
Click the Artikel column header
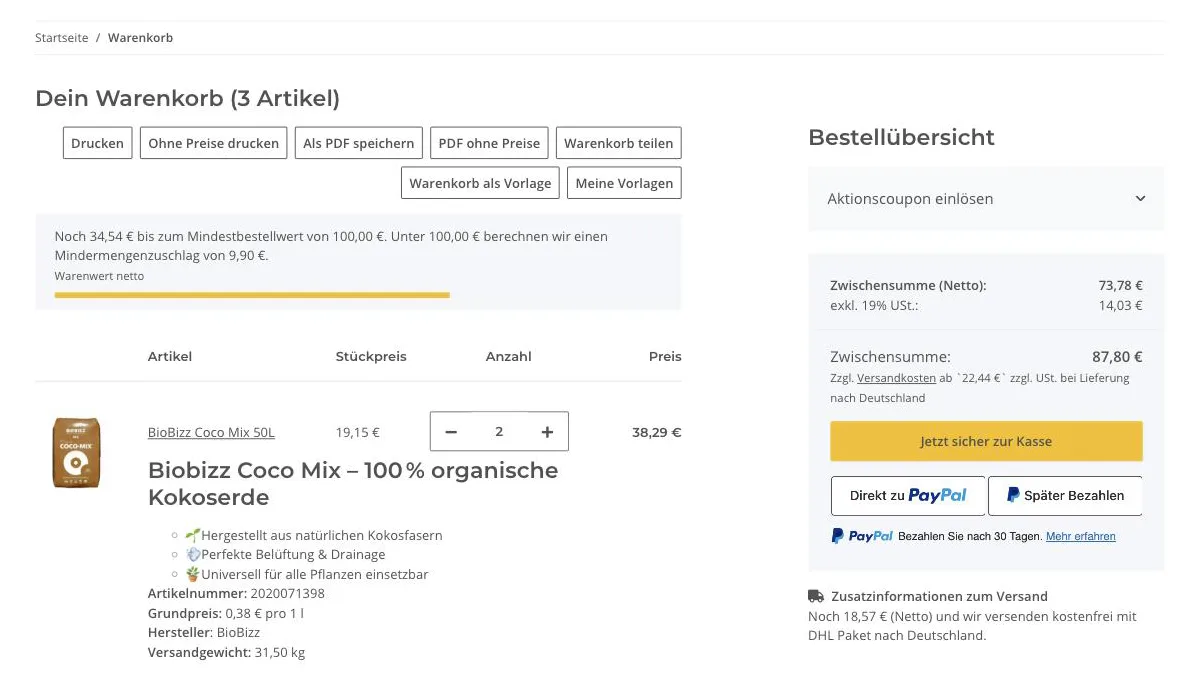tap(170, 356)
